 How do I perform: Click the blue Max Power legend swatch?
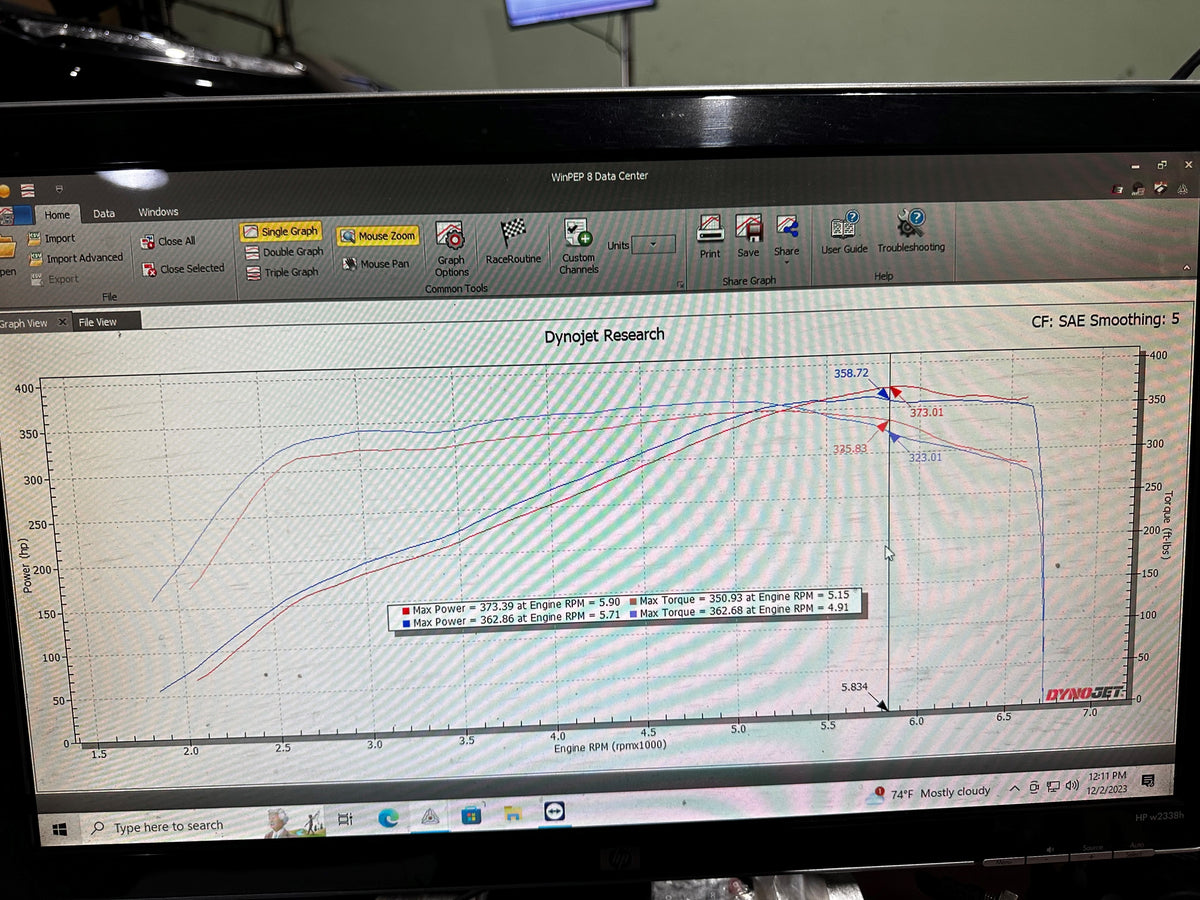tap(405, 622)
